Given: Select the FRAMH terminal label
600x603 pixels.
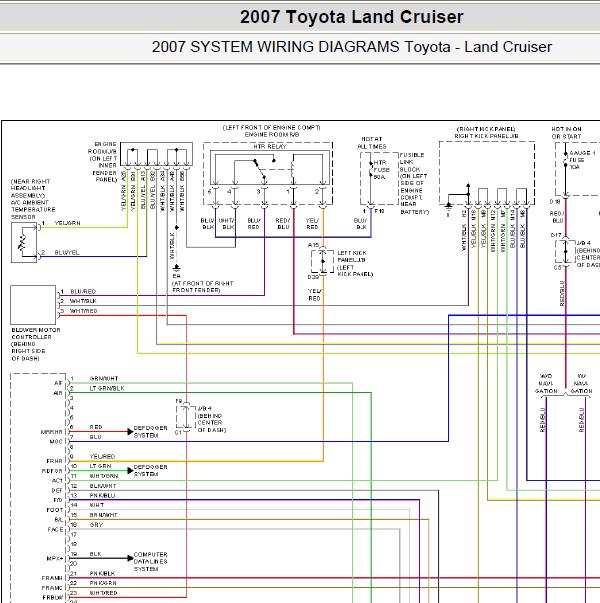Looking at the screenshot, I should [x=52, y=578].
